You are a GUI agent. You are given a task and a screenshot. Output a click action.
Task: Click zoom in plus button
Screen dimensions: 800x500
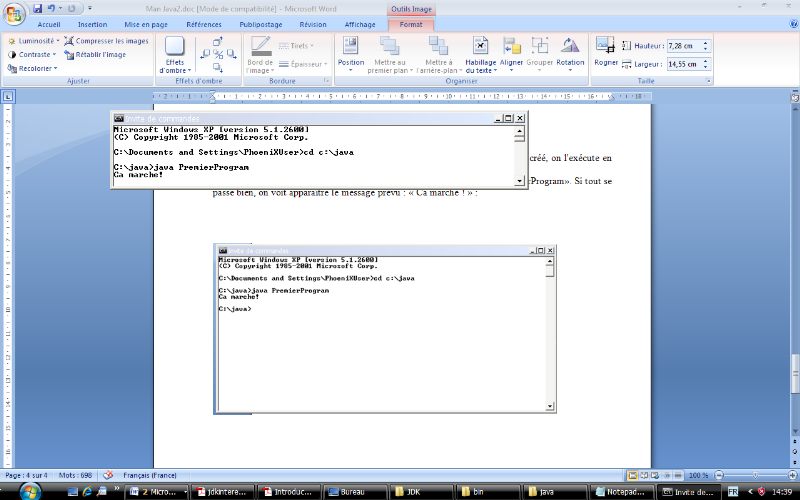792,475
